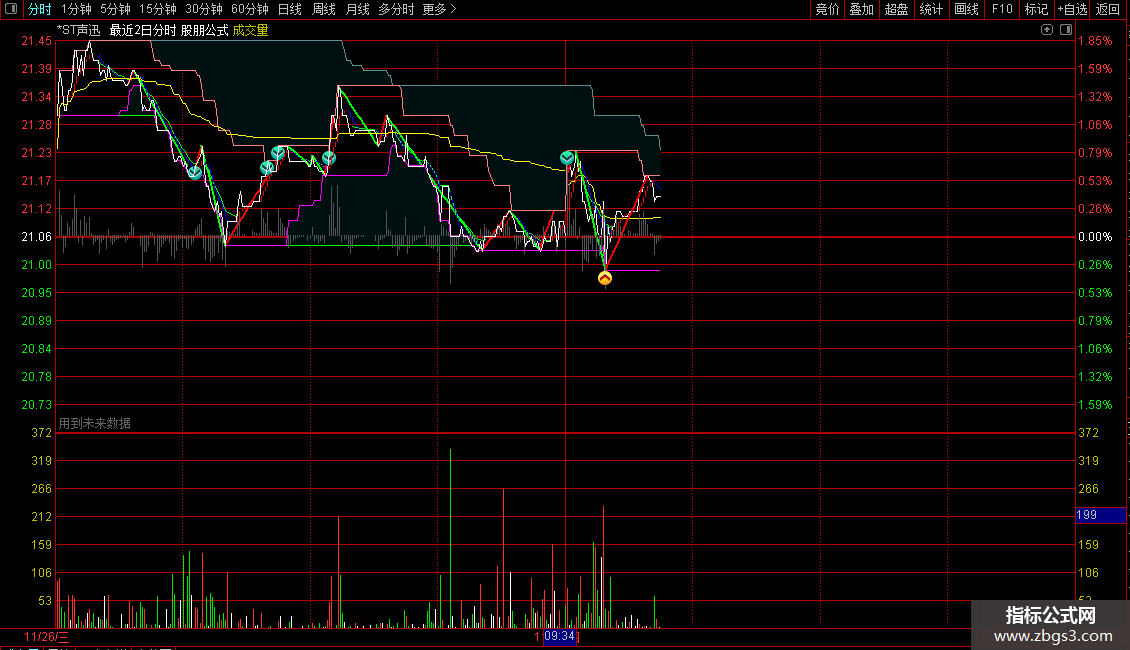The height and width of the screenshot is (650, 1130).
Task: Click the 11/26/三 date label
Action: pos(46,637)
